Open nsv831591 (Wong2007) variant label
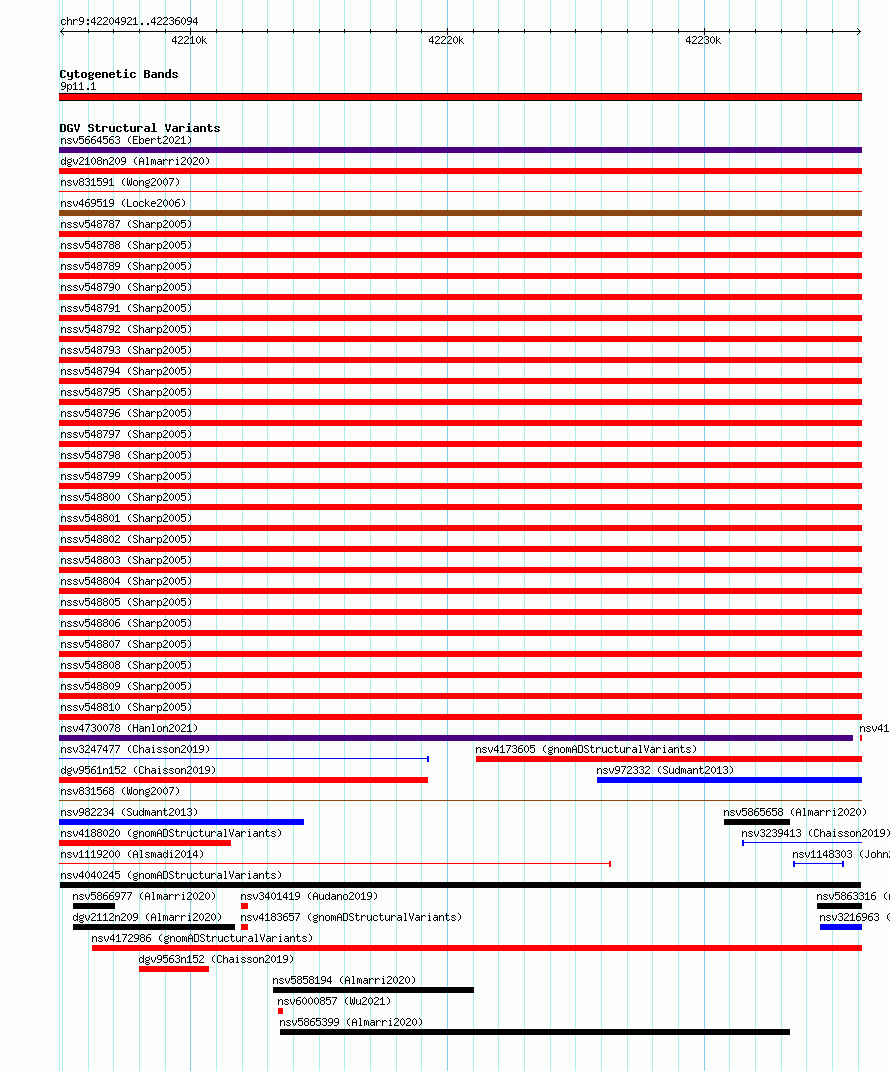The image size is (890, 1071). pos(120,182)
